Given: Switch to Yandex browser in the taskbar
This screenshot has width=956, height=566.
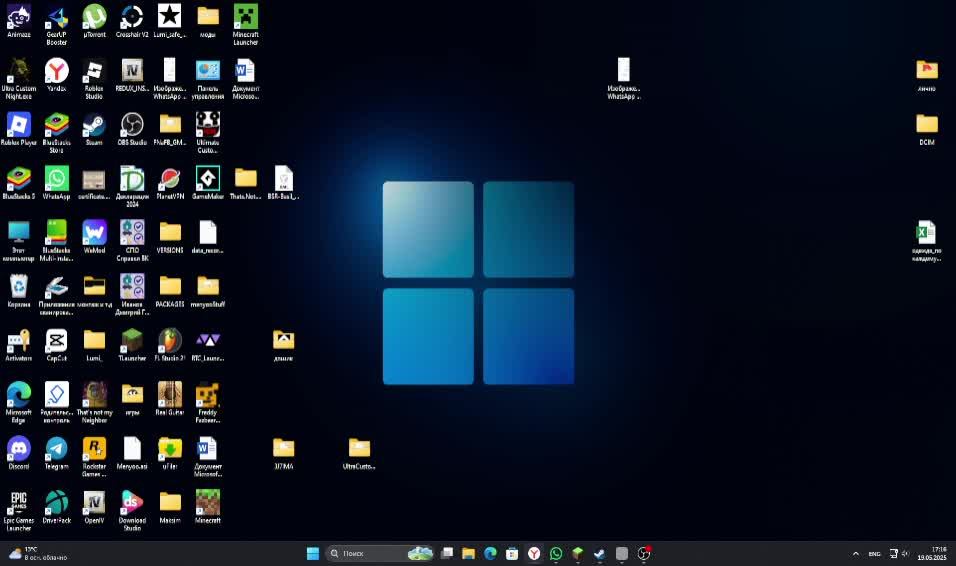Looking at the screenshot, I should (534, 553).
